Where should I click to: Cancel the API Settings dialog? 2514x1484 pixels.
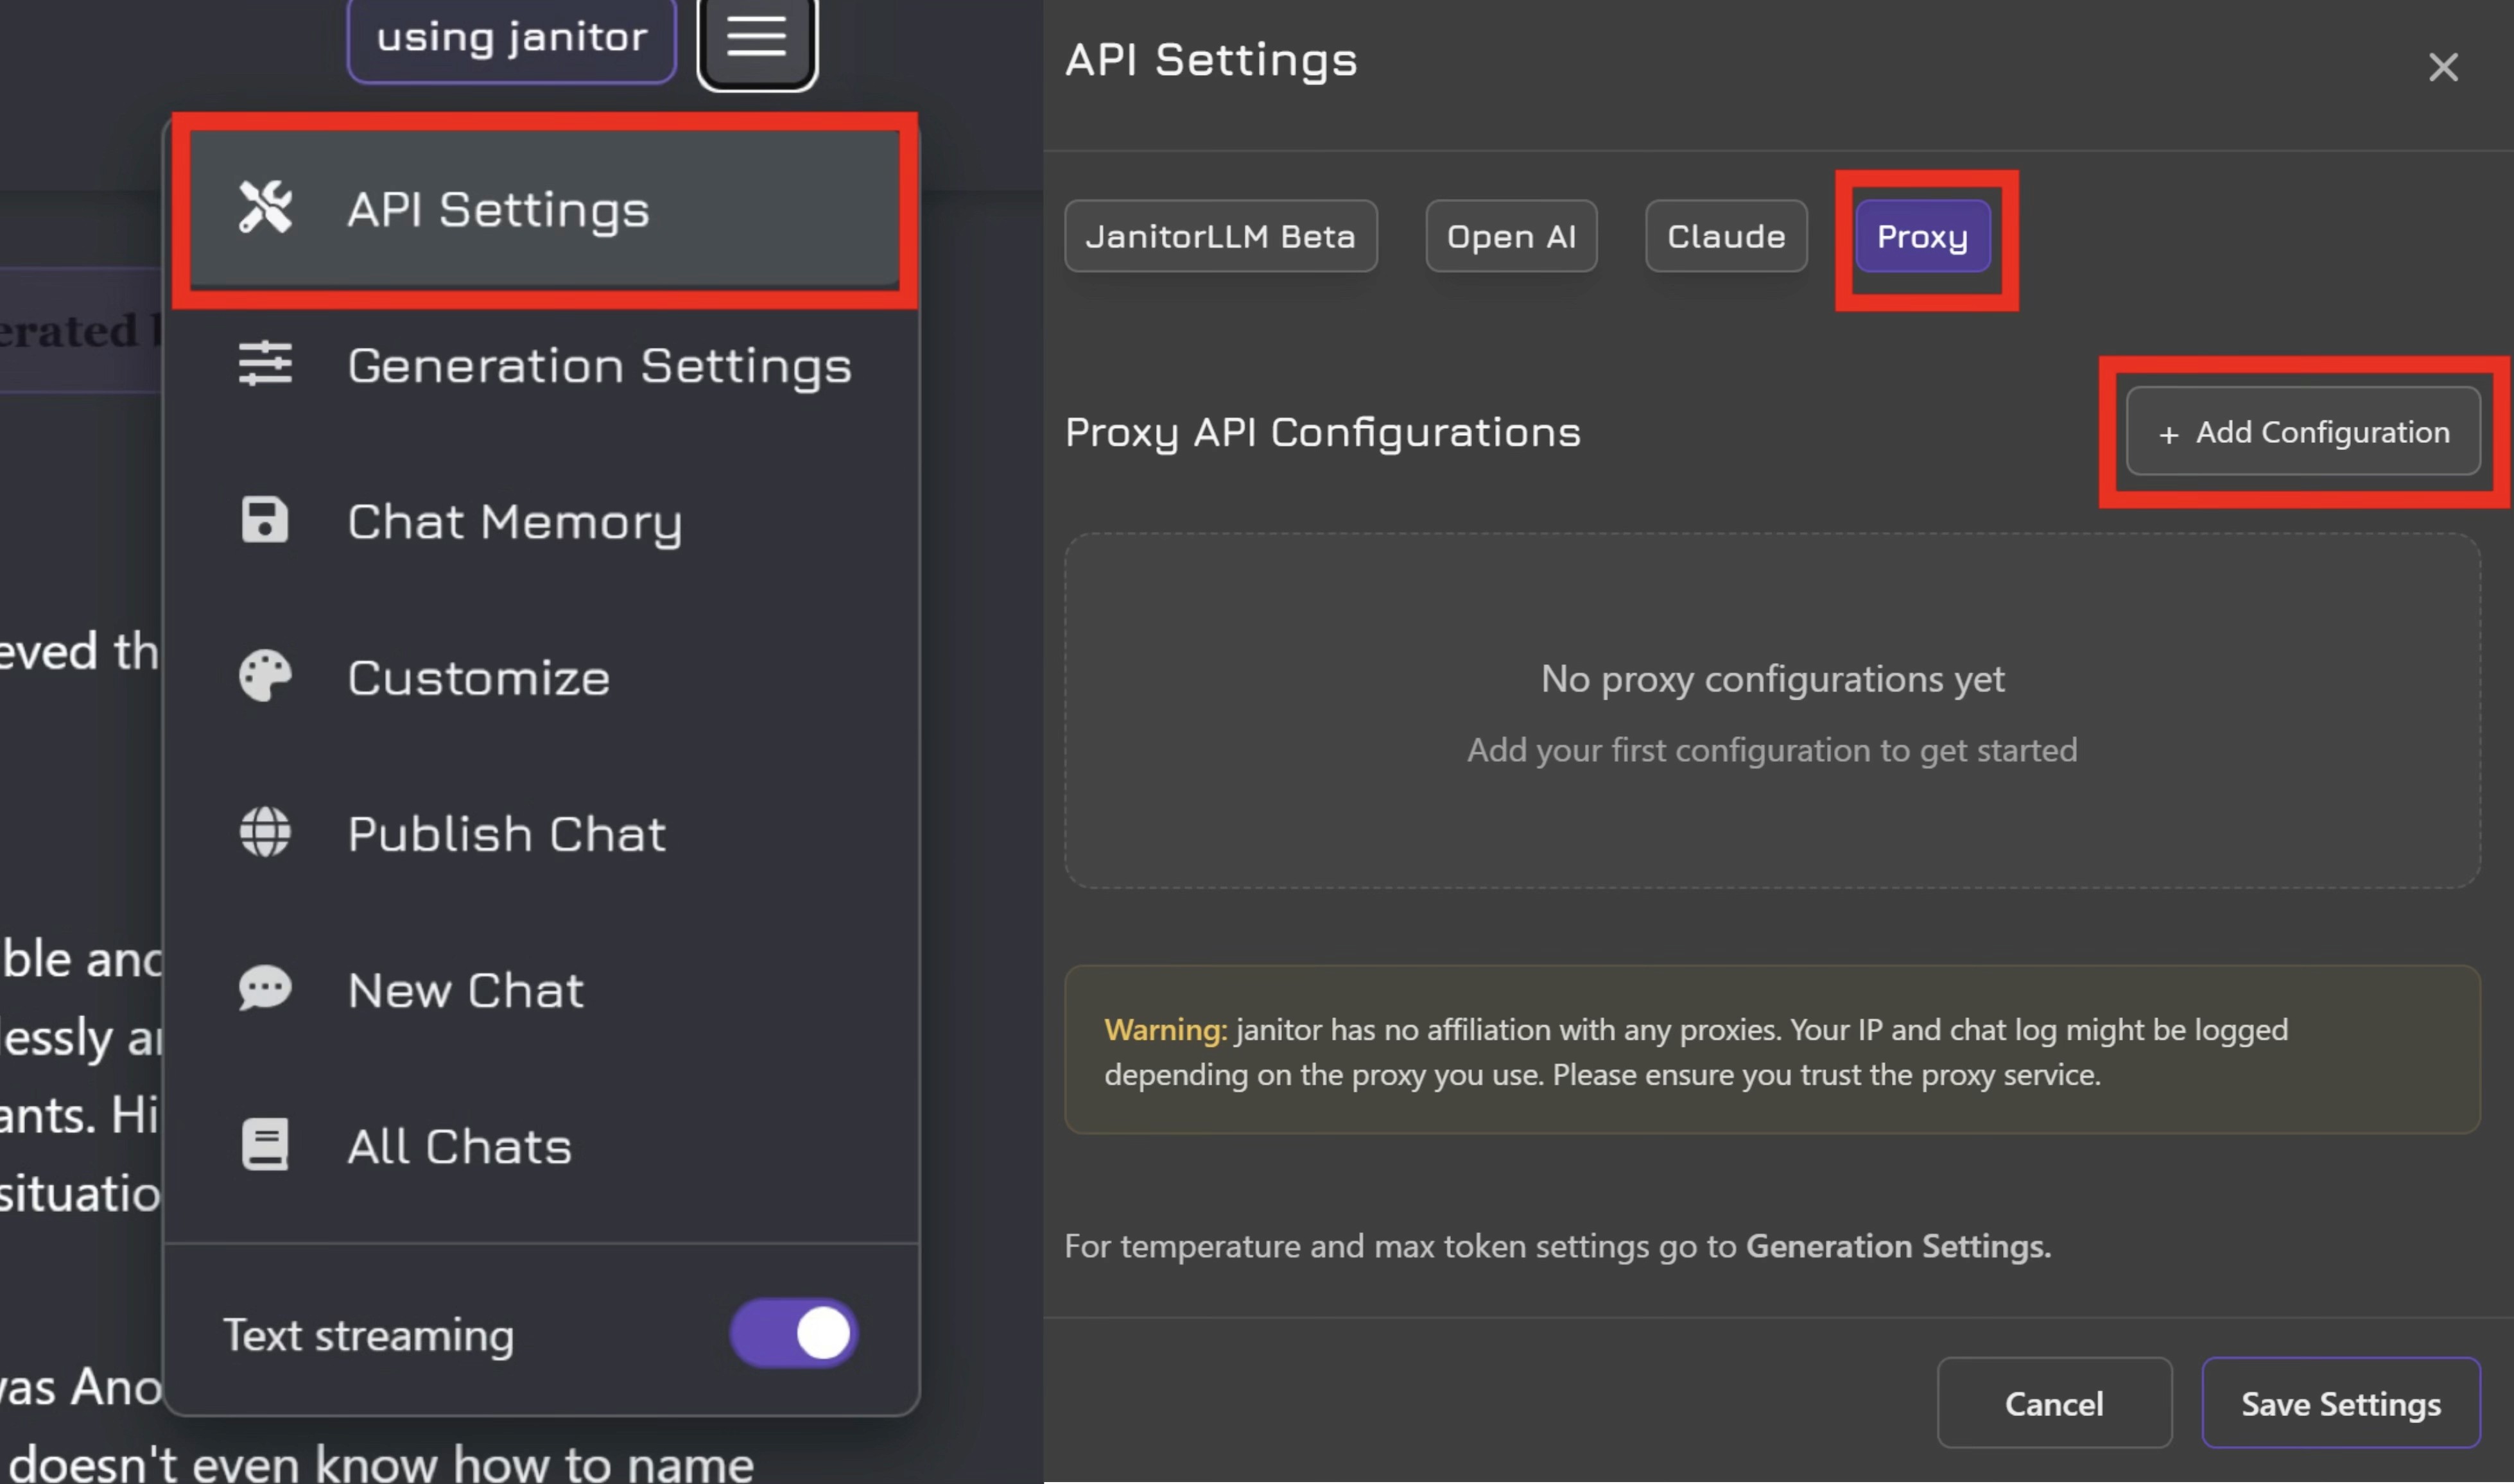(x=2054, y=1403)
